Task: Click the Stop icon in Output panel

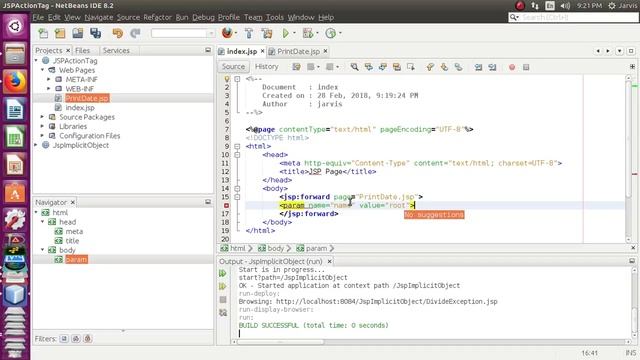Action: point(223,300)
